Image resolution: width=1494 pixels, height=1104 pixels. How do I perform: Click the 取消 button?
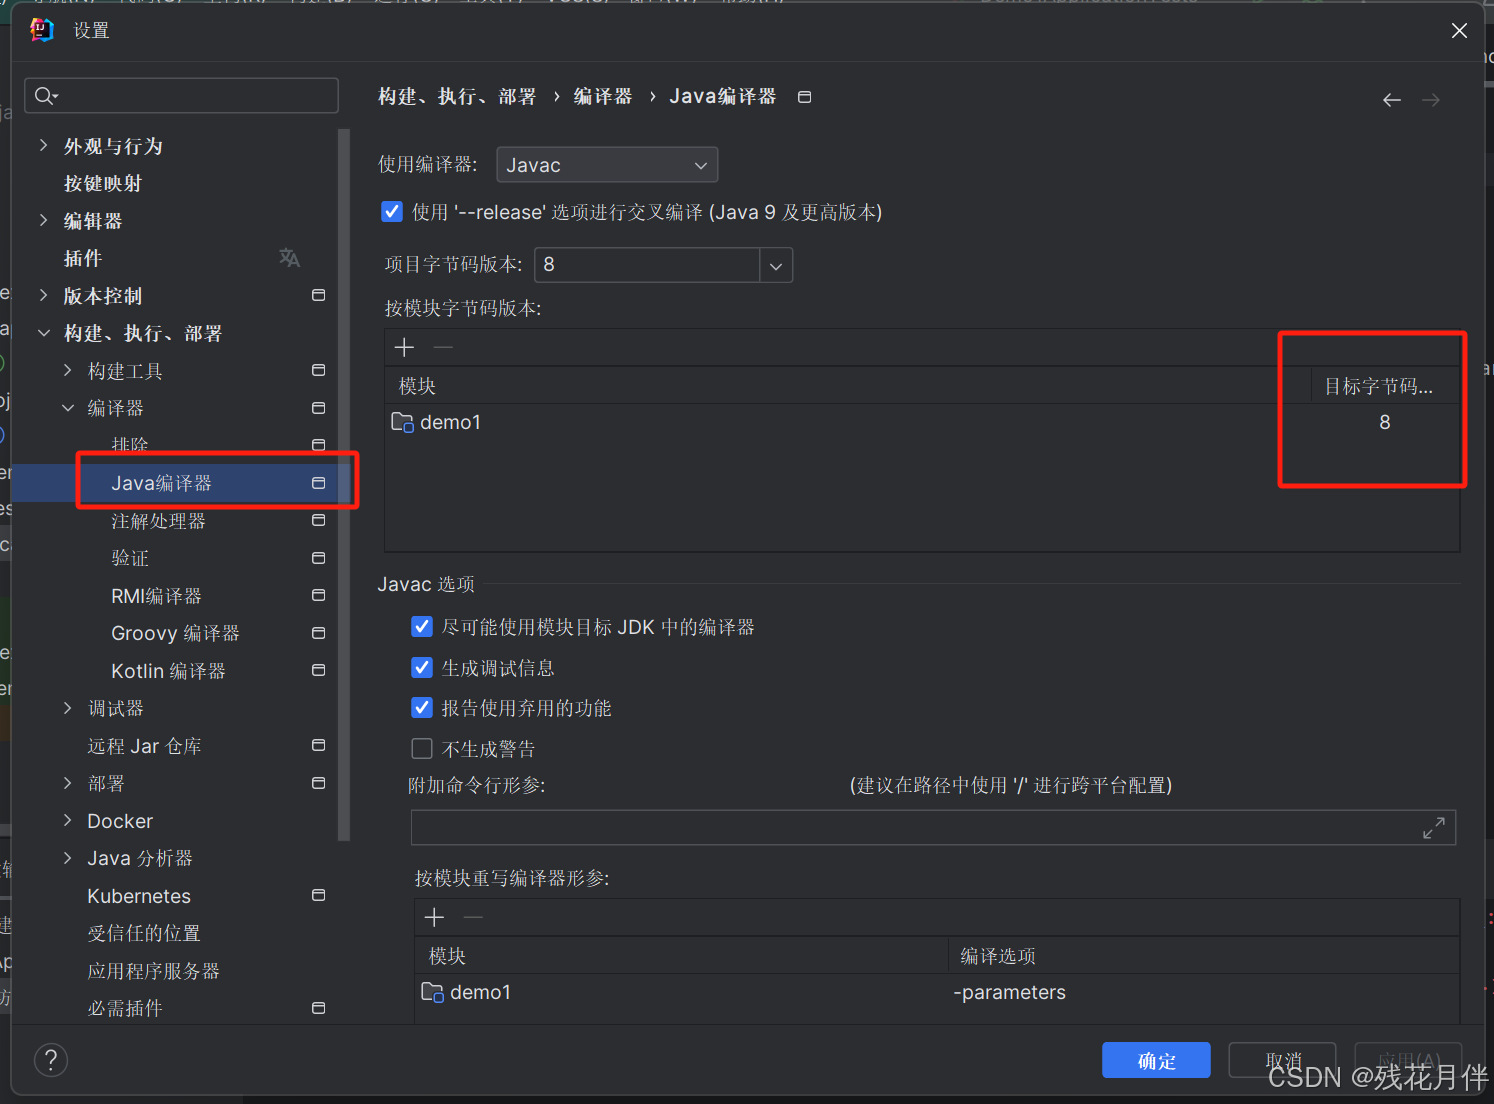coord(1282,1060)
